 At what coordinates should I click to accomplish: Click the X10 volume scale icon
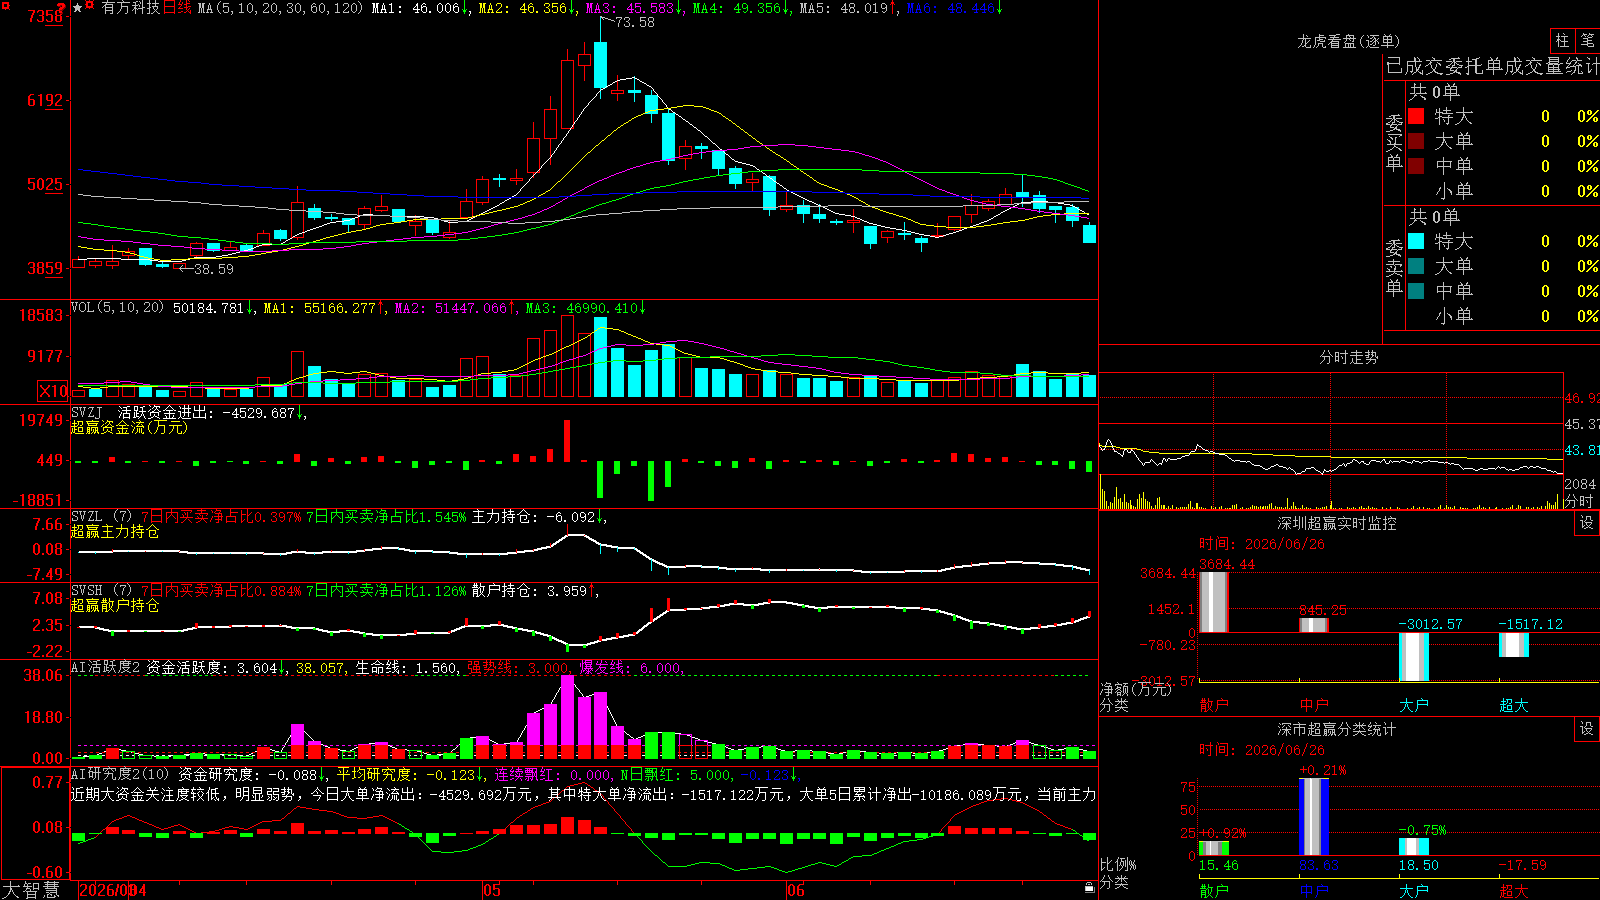point(53,391)
